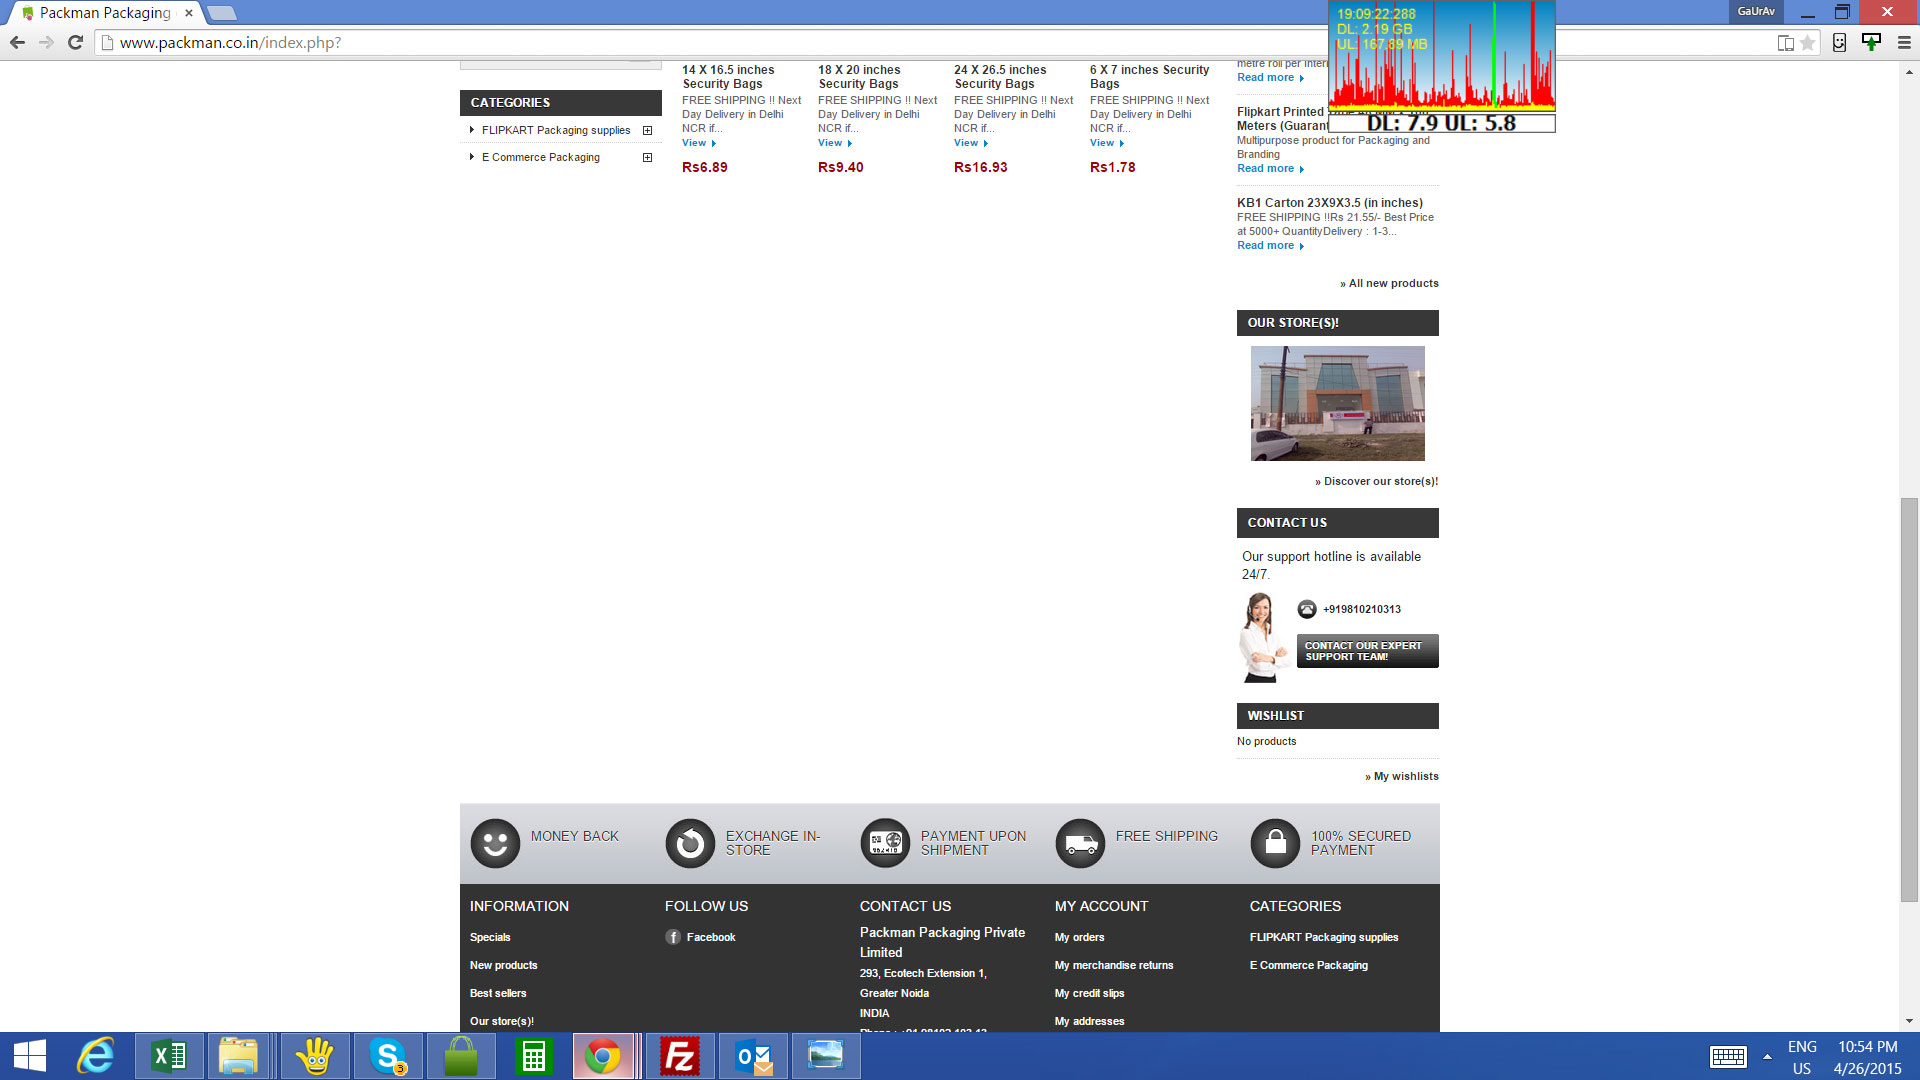Open Chrome hamburger menu
This screenshot has height=1080, width=1920.
point(1904,43)
